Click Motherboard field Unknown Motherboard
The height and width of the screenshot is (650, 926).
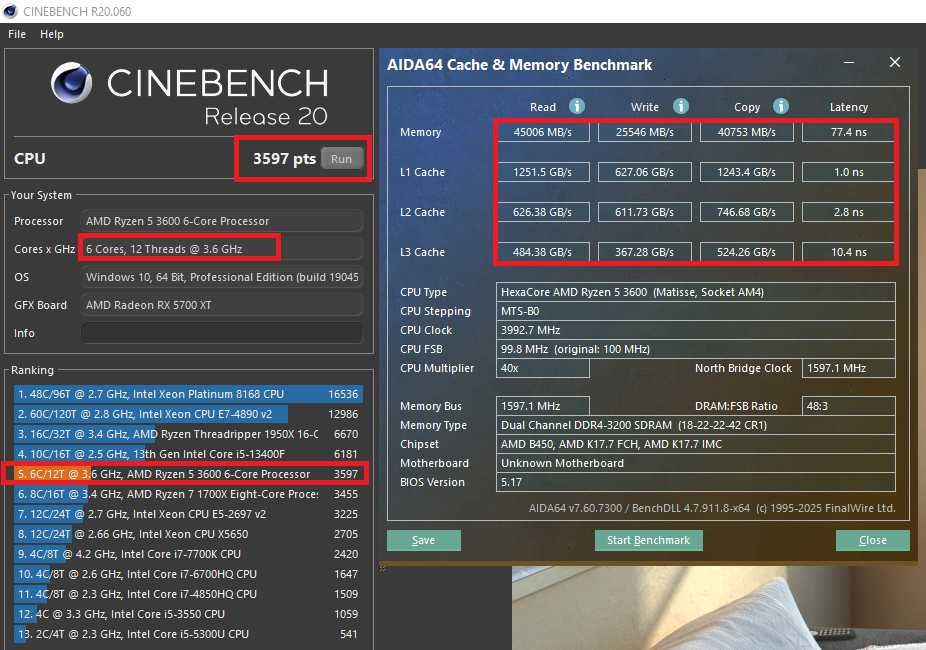(x=696, y=463)
